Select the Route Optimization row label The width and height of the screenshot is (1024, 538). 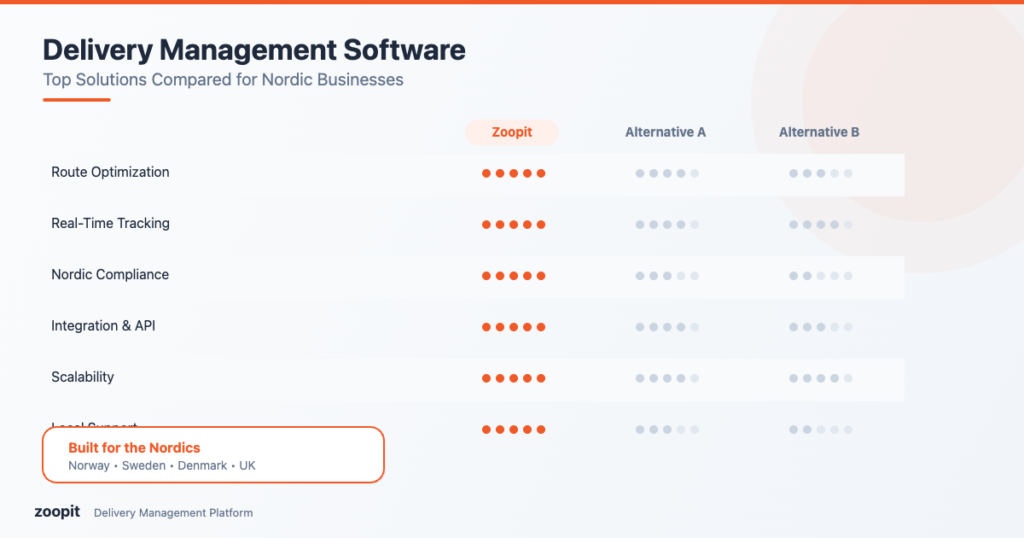click(110, 172)
